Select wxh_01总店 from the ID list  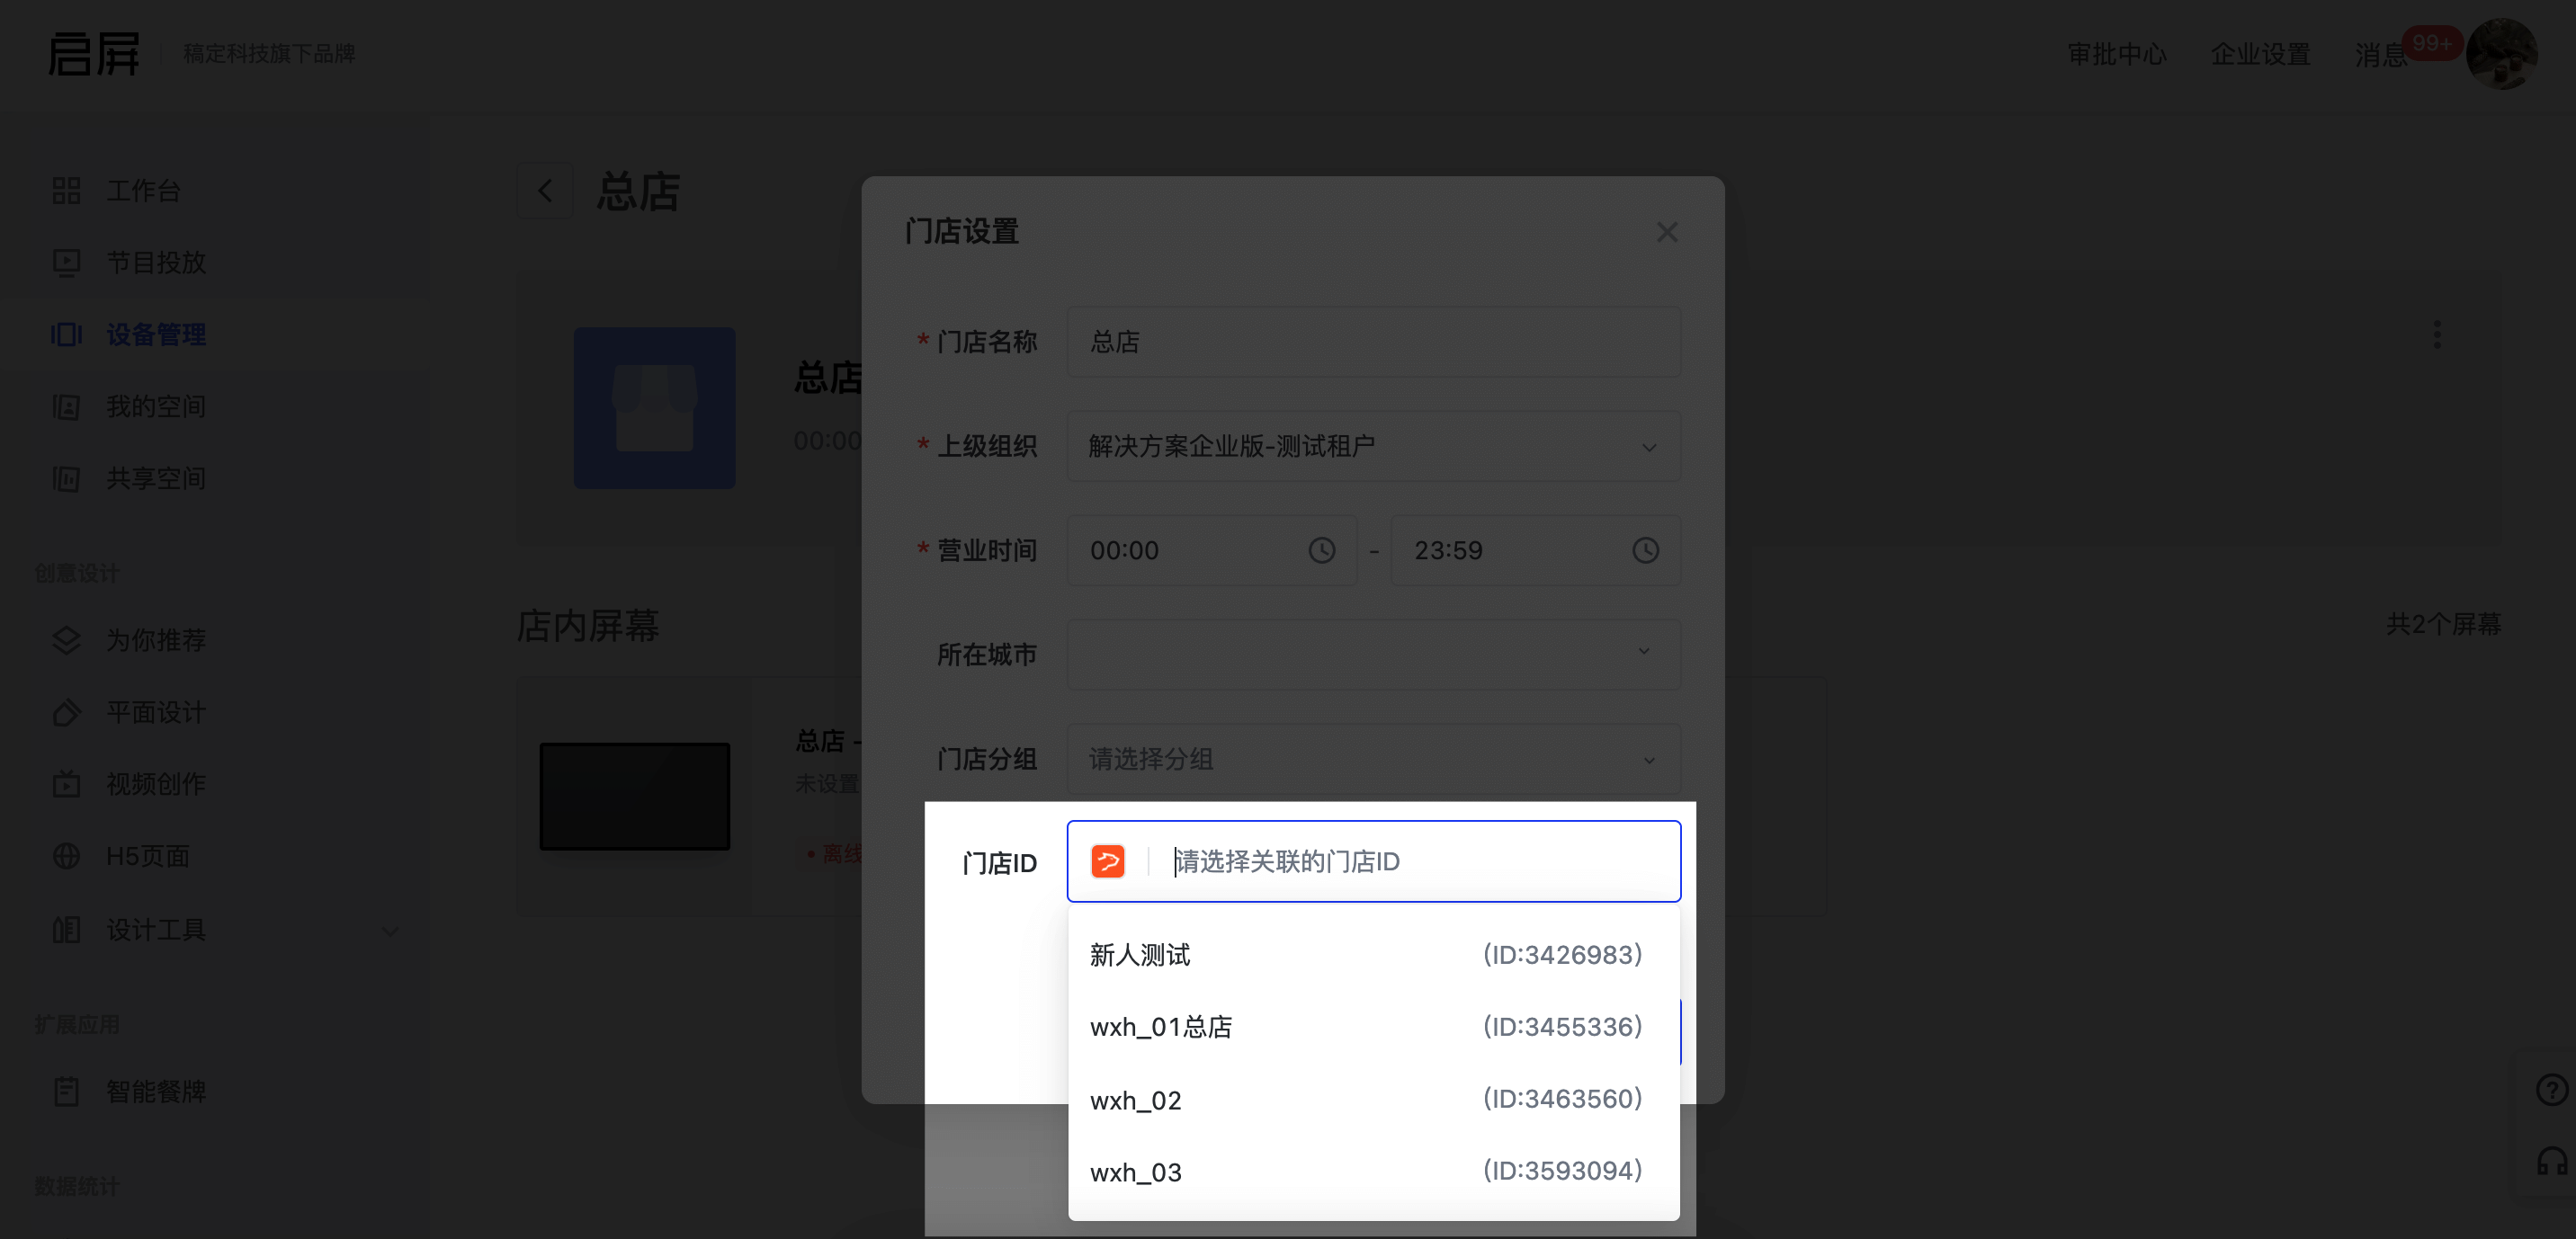[x=1373, y=1027]
